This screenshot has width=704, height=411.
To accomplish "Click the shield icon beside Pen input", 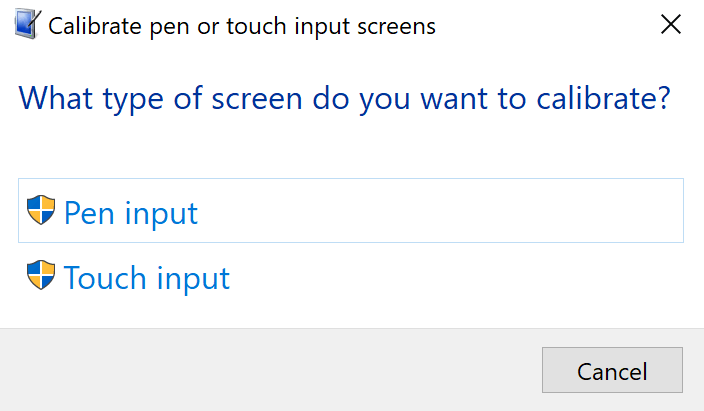I will pos(41,211).
